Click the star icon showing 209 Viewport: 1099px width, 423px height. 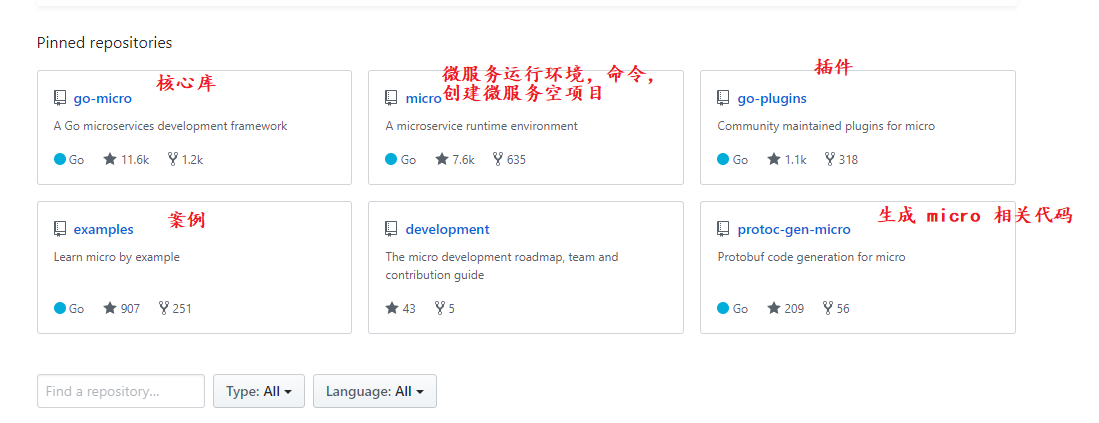[774, 308]
